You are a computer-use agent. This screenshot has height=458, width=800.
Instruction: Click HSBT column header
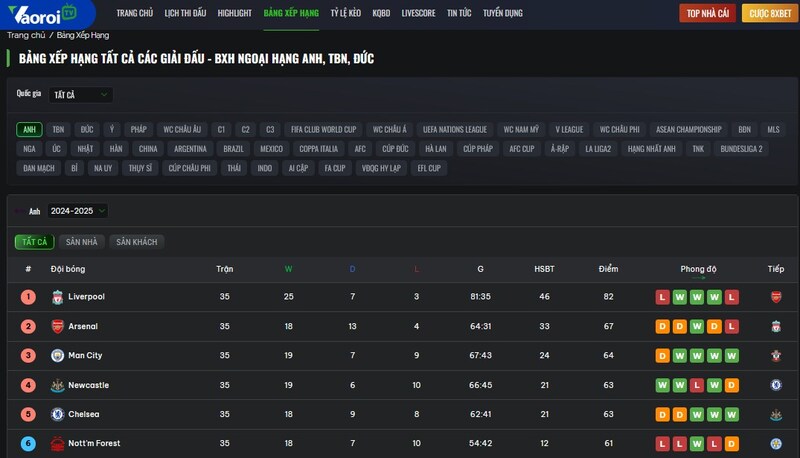point(544,269)
